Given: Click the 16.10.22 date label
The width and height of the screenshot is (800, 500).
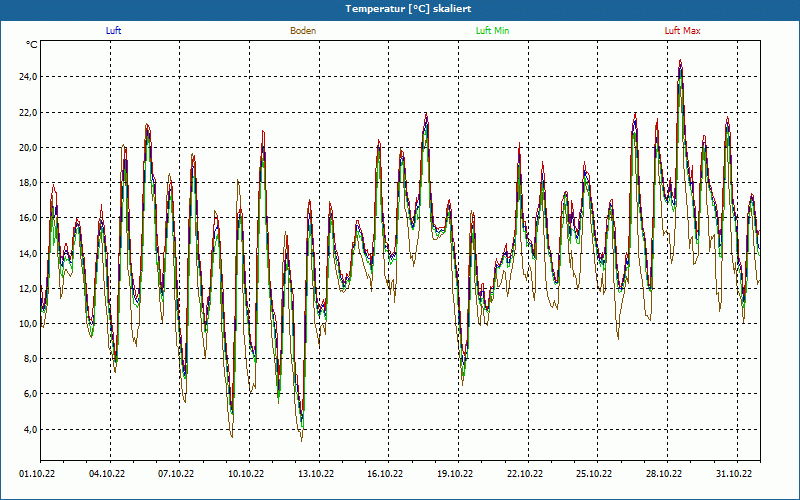Looking at the screenshot, I should pyautogui.click(x=385, y=474).
